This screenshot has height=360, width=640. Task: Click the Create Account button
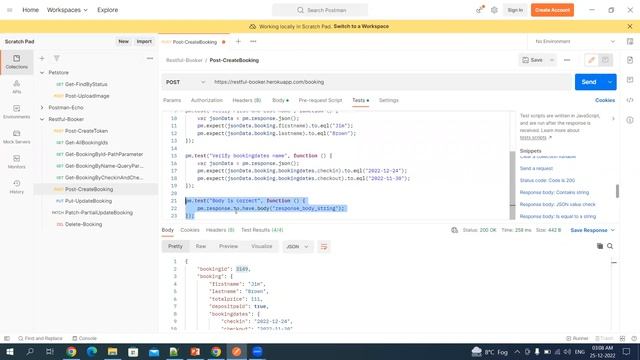point(552,10)
